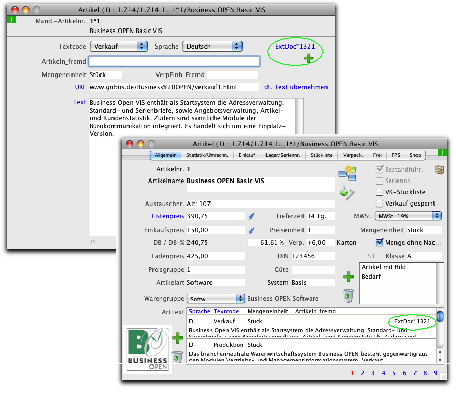
Task: Click the blue Listenpreis label
Action: coord(167,216)
